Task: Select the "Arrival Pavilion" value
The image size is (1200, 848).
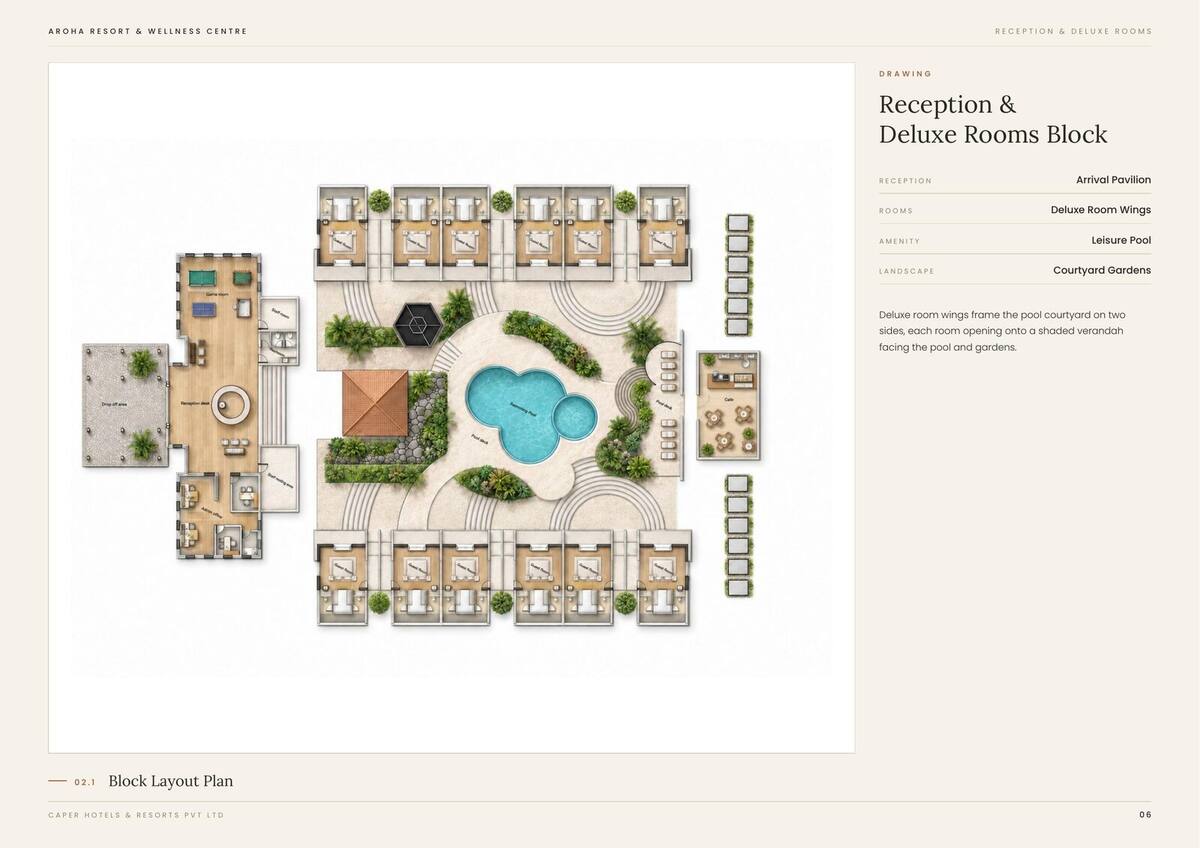Action: tap(1113, 180)
